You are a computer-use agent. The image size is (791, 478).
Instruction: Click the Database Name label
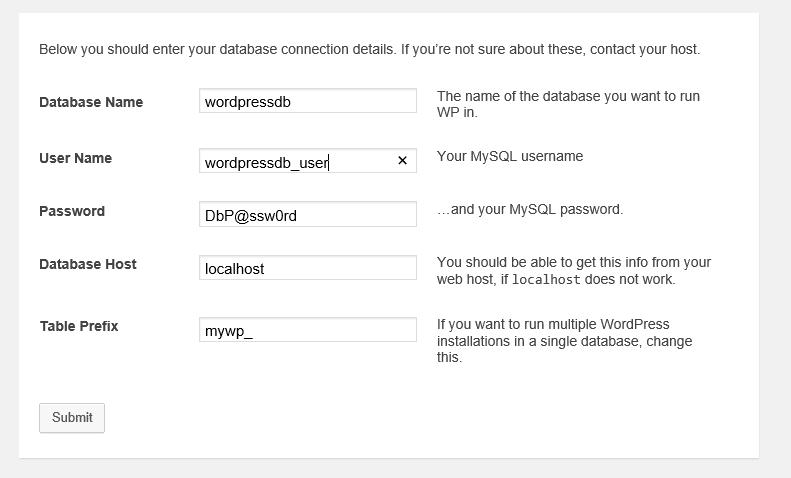tap(91, 102)
